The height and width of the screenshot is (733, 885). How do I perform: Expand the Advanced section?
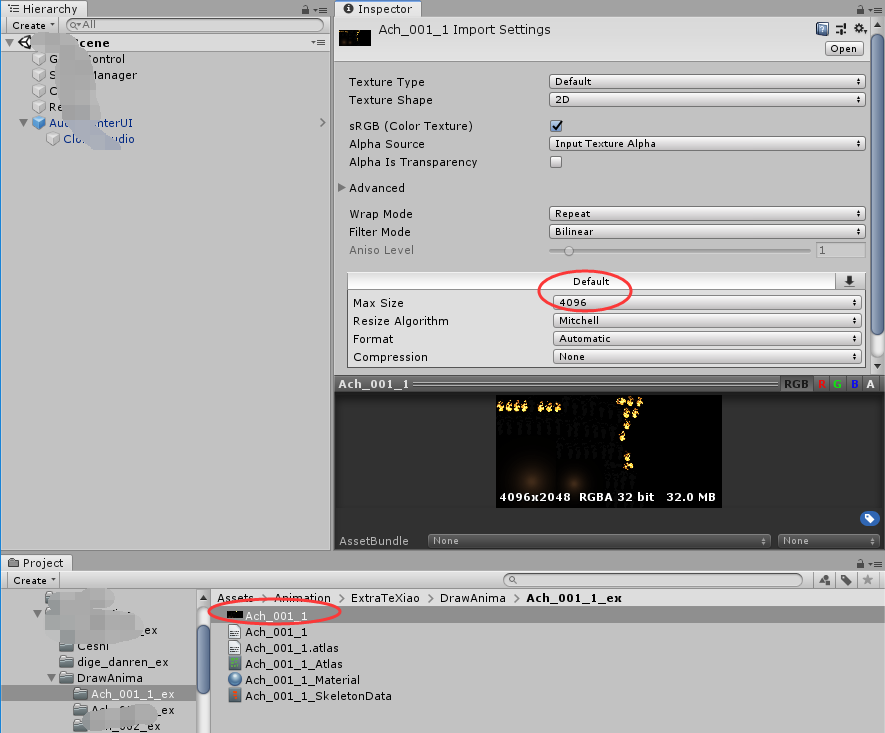point(341,187)
